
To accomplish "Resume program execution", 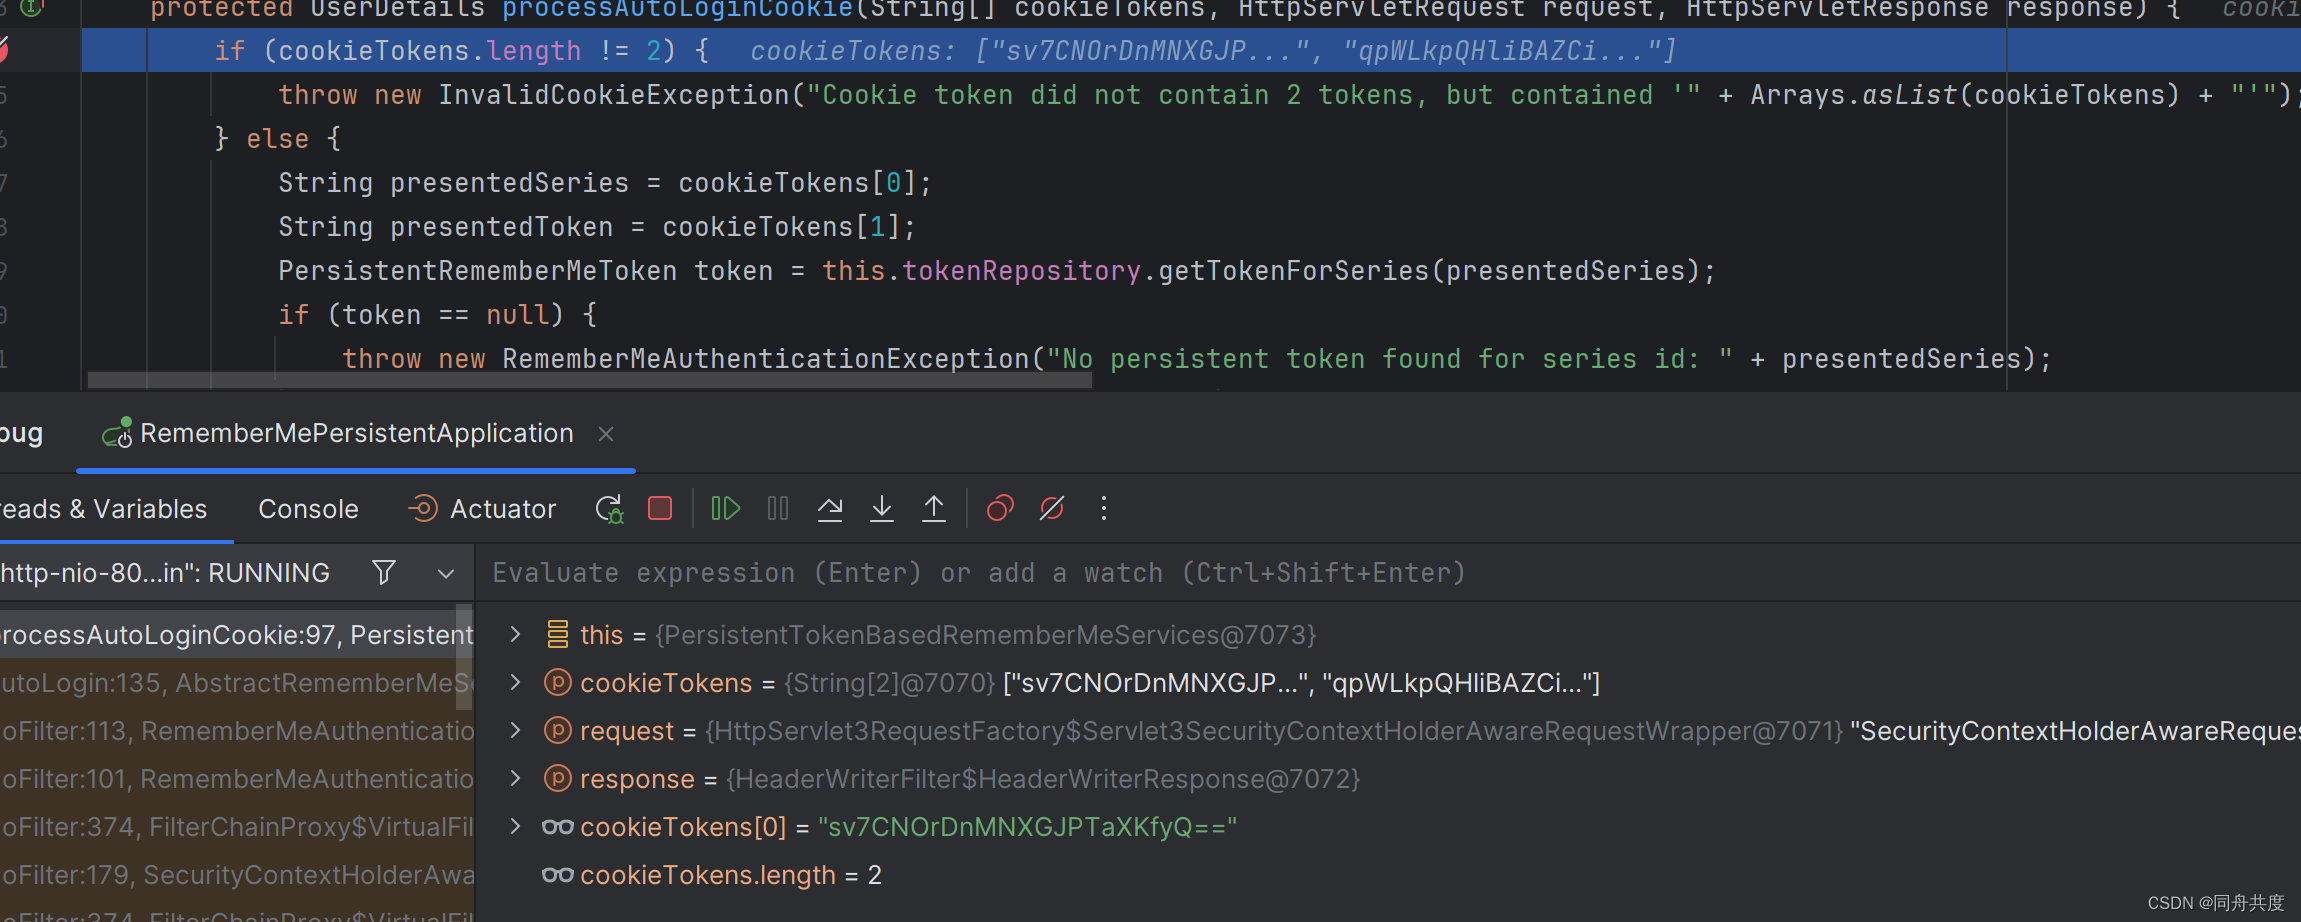I will [725, 509].
